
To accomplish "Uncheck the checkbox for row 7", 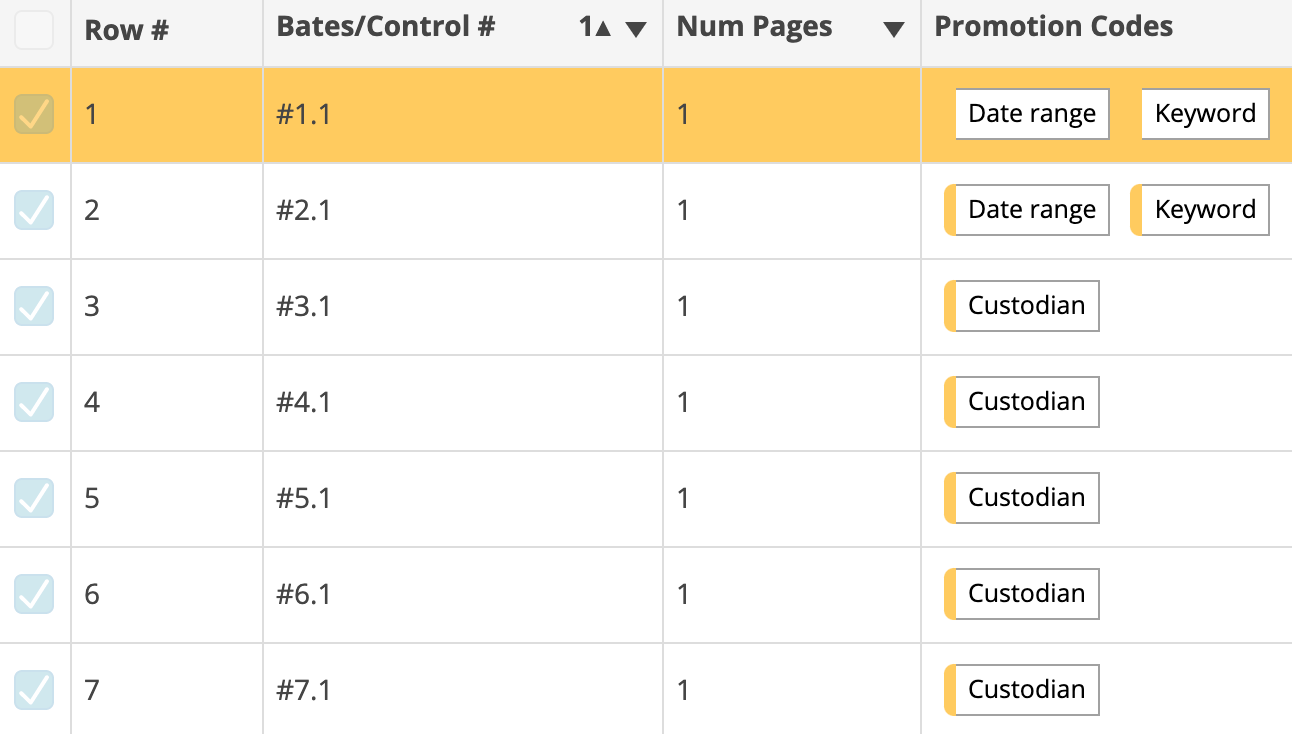I will [x=34, y=690].
